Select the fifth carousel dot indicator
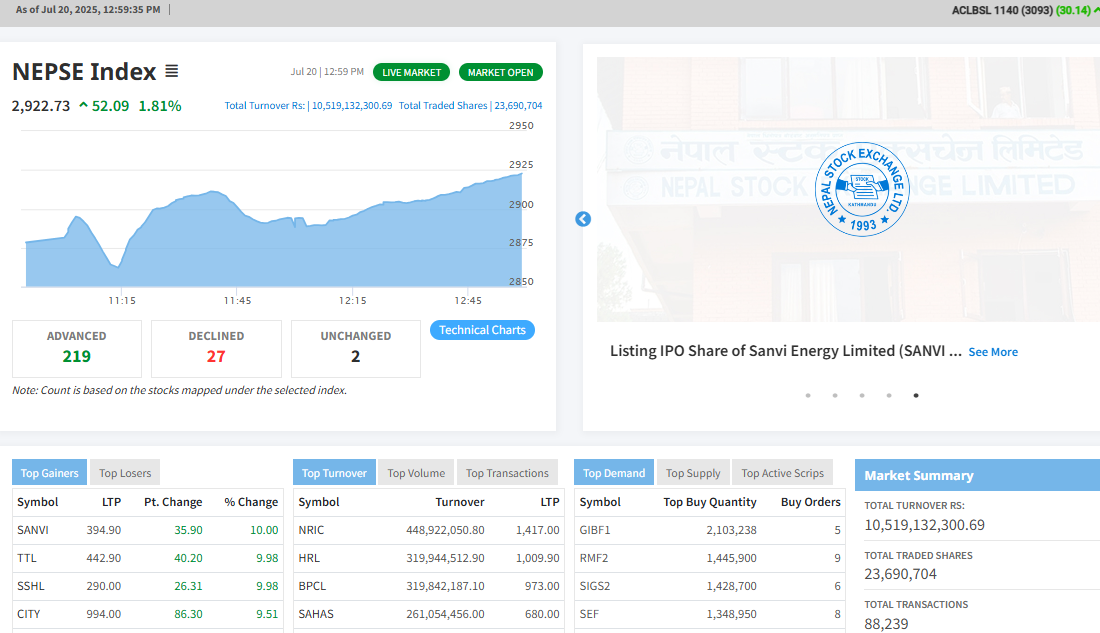Image resolution: width=1100 pixels, height=633 pixels. click(x=916, y=395)
